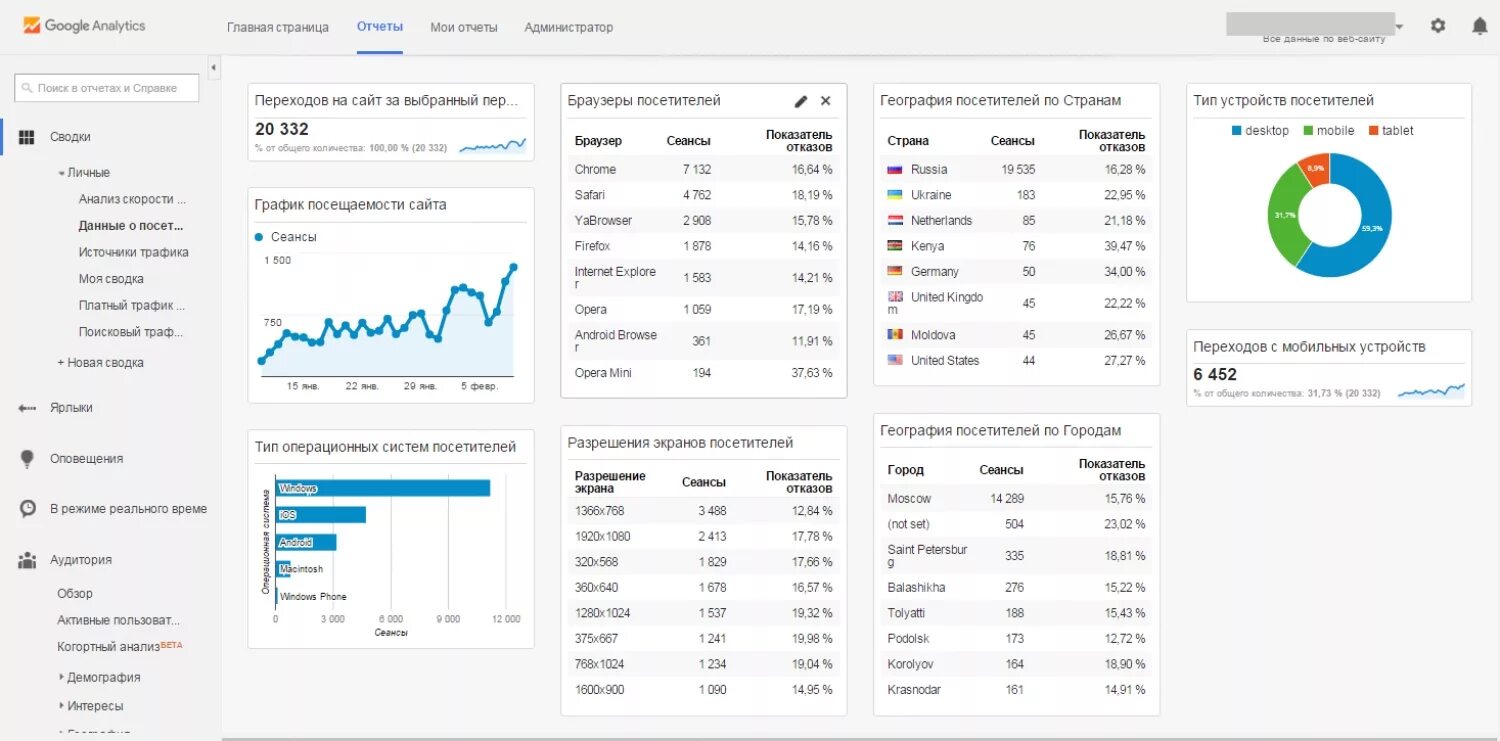This screenshot has width=1500, height=741.
Task: Click the Google Analytics logo
Action: click(x=84, y=26)
